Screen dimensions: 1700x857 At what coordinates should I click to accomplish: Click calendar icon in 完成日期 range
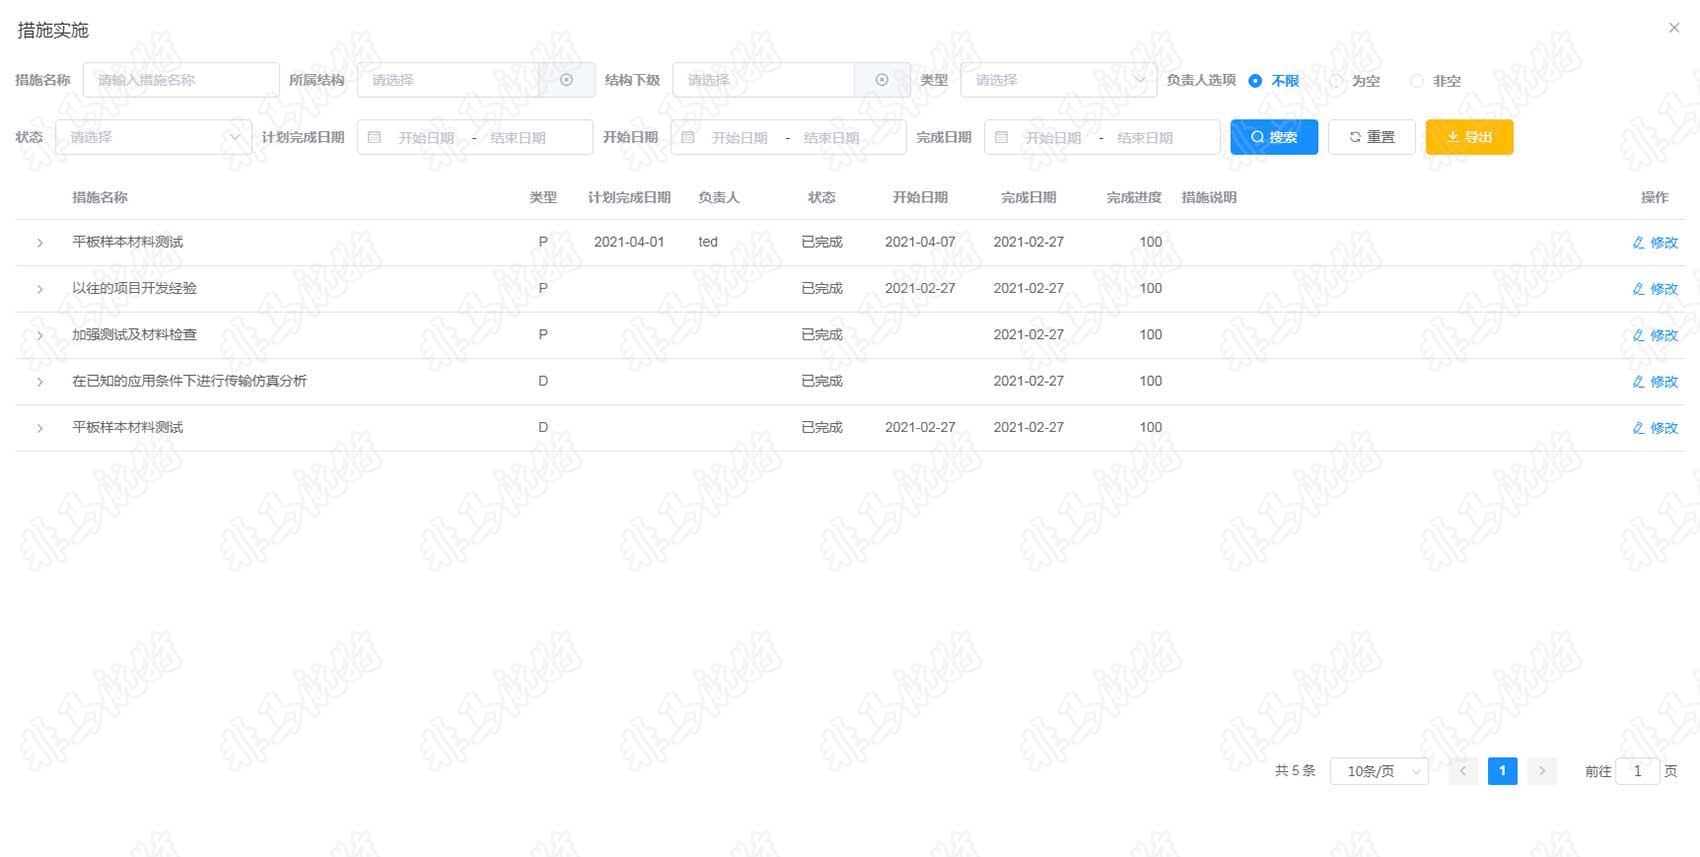(1001, 137)
